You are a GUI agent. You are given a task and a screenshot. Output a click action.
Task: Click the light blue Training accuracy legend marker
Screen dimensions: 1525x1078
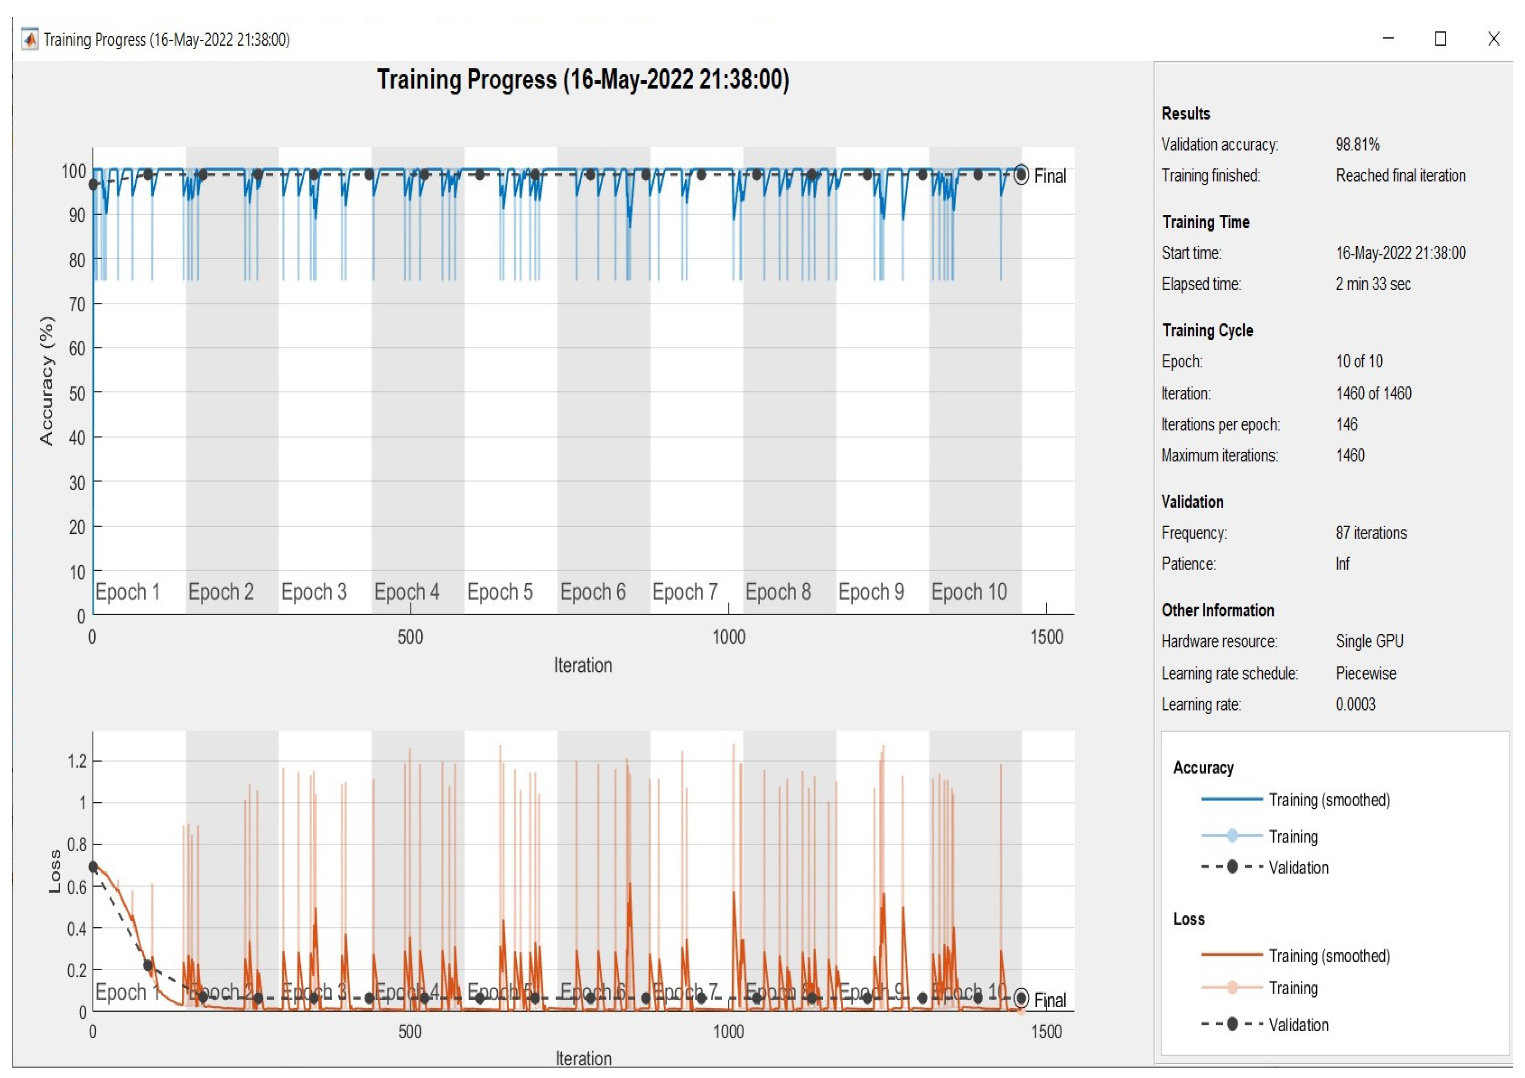coord(1232,836)
